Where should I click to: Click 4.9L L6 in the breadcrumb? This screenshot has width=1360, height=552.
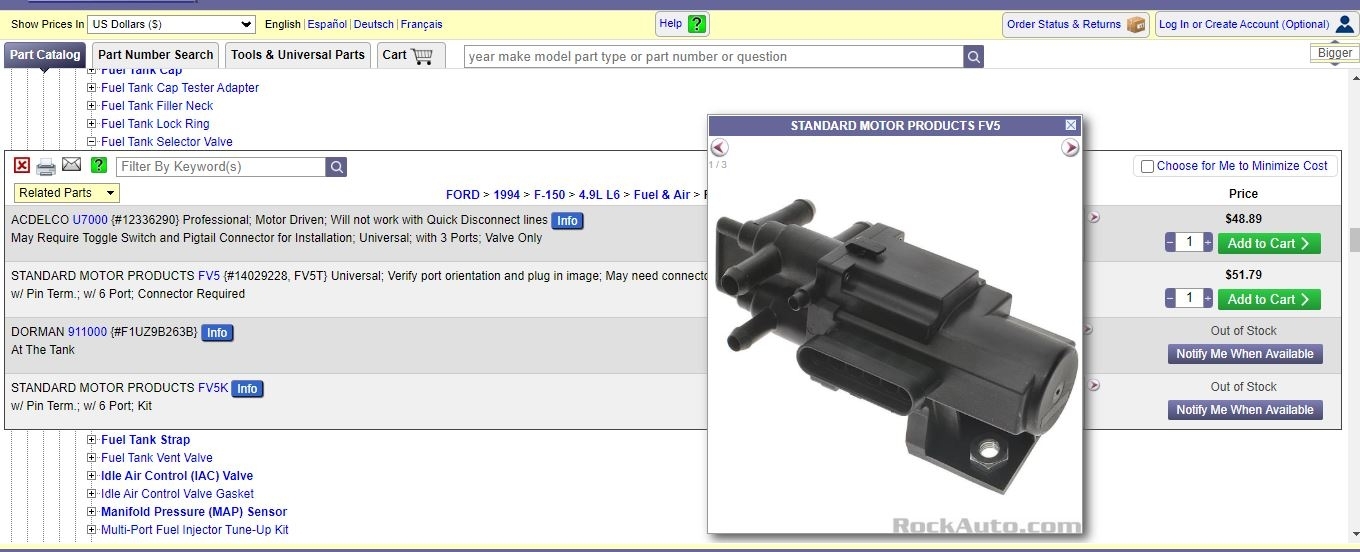(600, 195)
